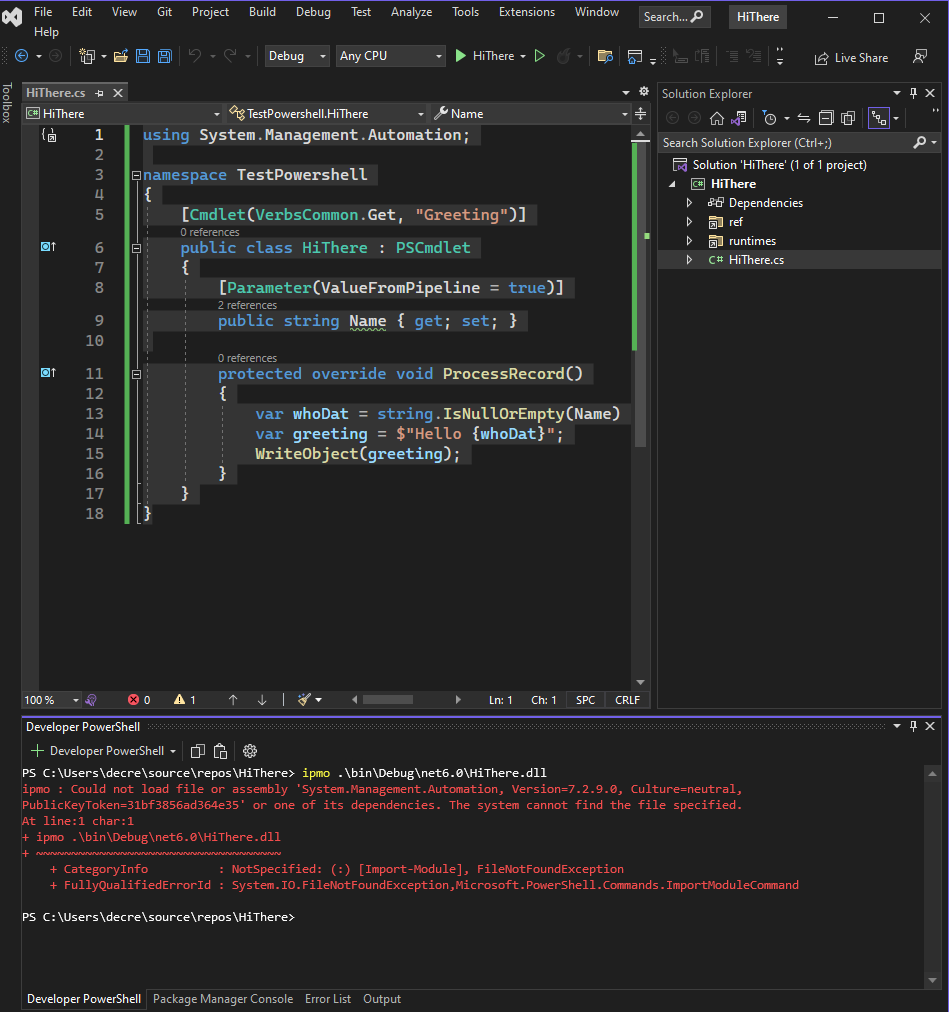
Task: Run Code Cleanup via the broom status bar icon
Action: [x=306, y=699]
